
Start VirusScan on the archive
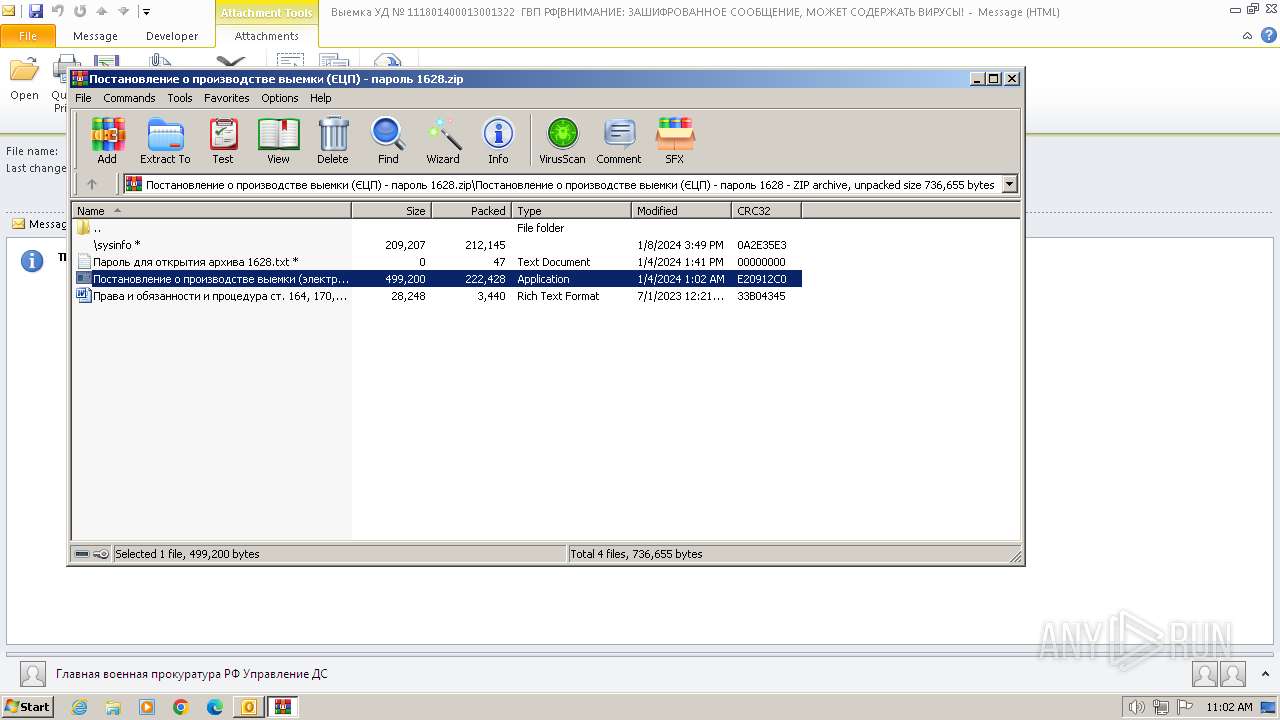coord(562,140)
